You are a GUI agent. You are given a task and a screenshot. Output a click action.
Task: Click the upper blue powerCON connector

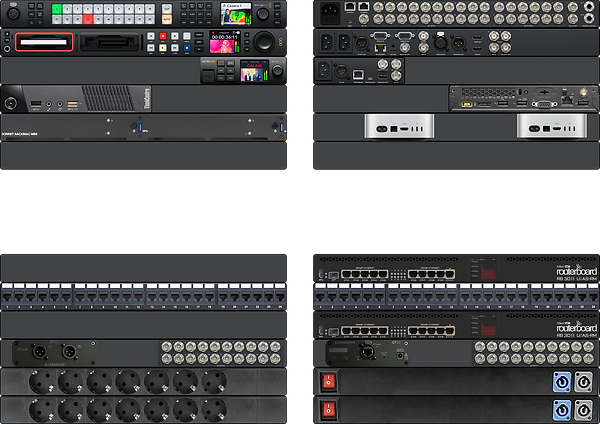click(562, 382)
